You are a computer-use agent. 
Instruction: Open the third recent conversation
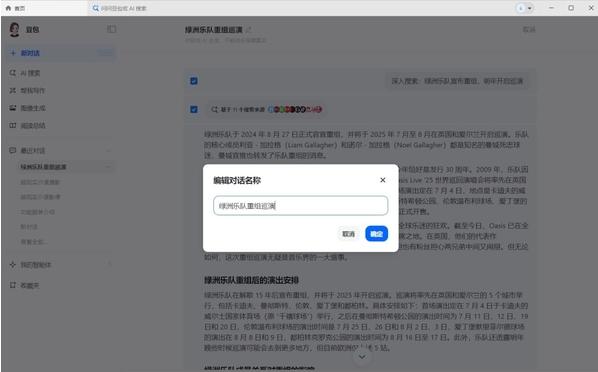40,197
